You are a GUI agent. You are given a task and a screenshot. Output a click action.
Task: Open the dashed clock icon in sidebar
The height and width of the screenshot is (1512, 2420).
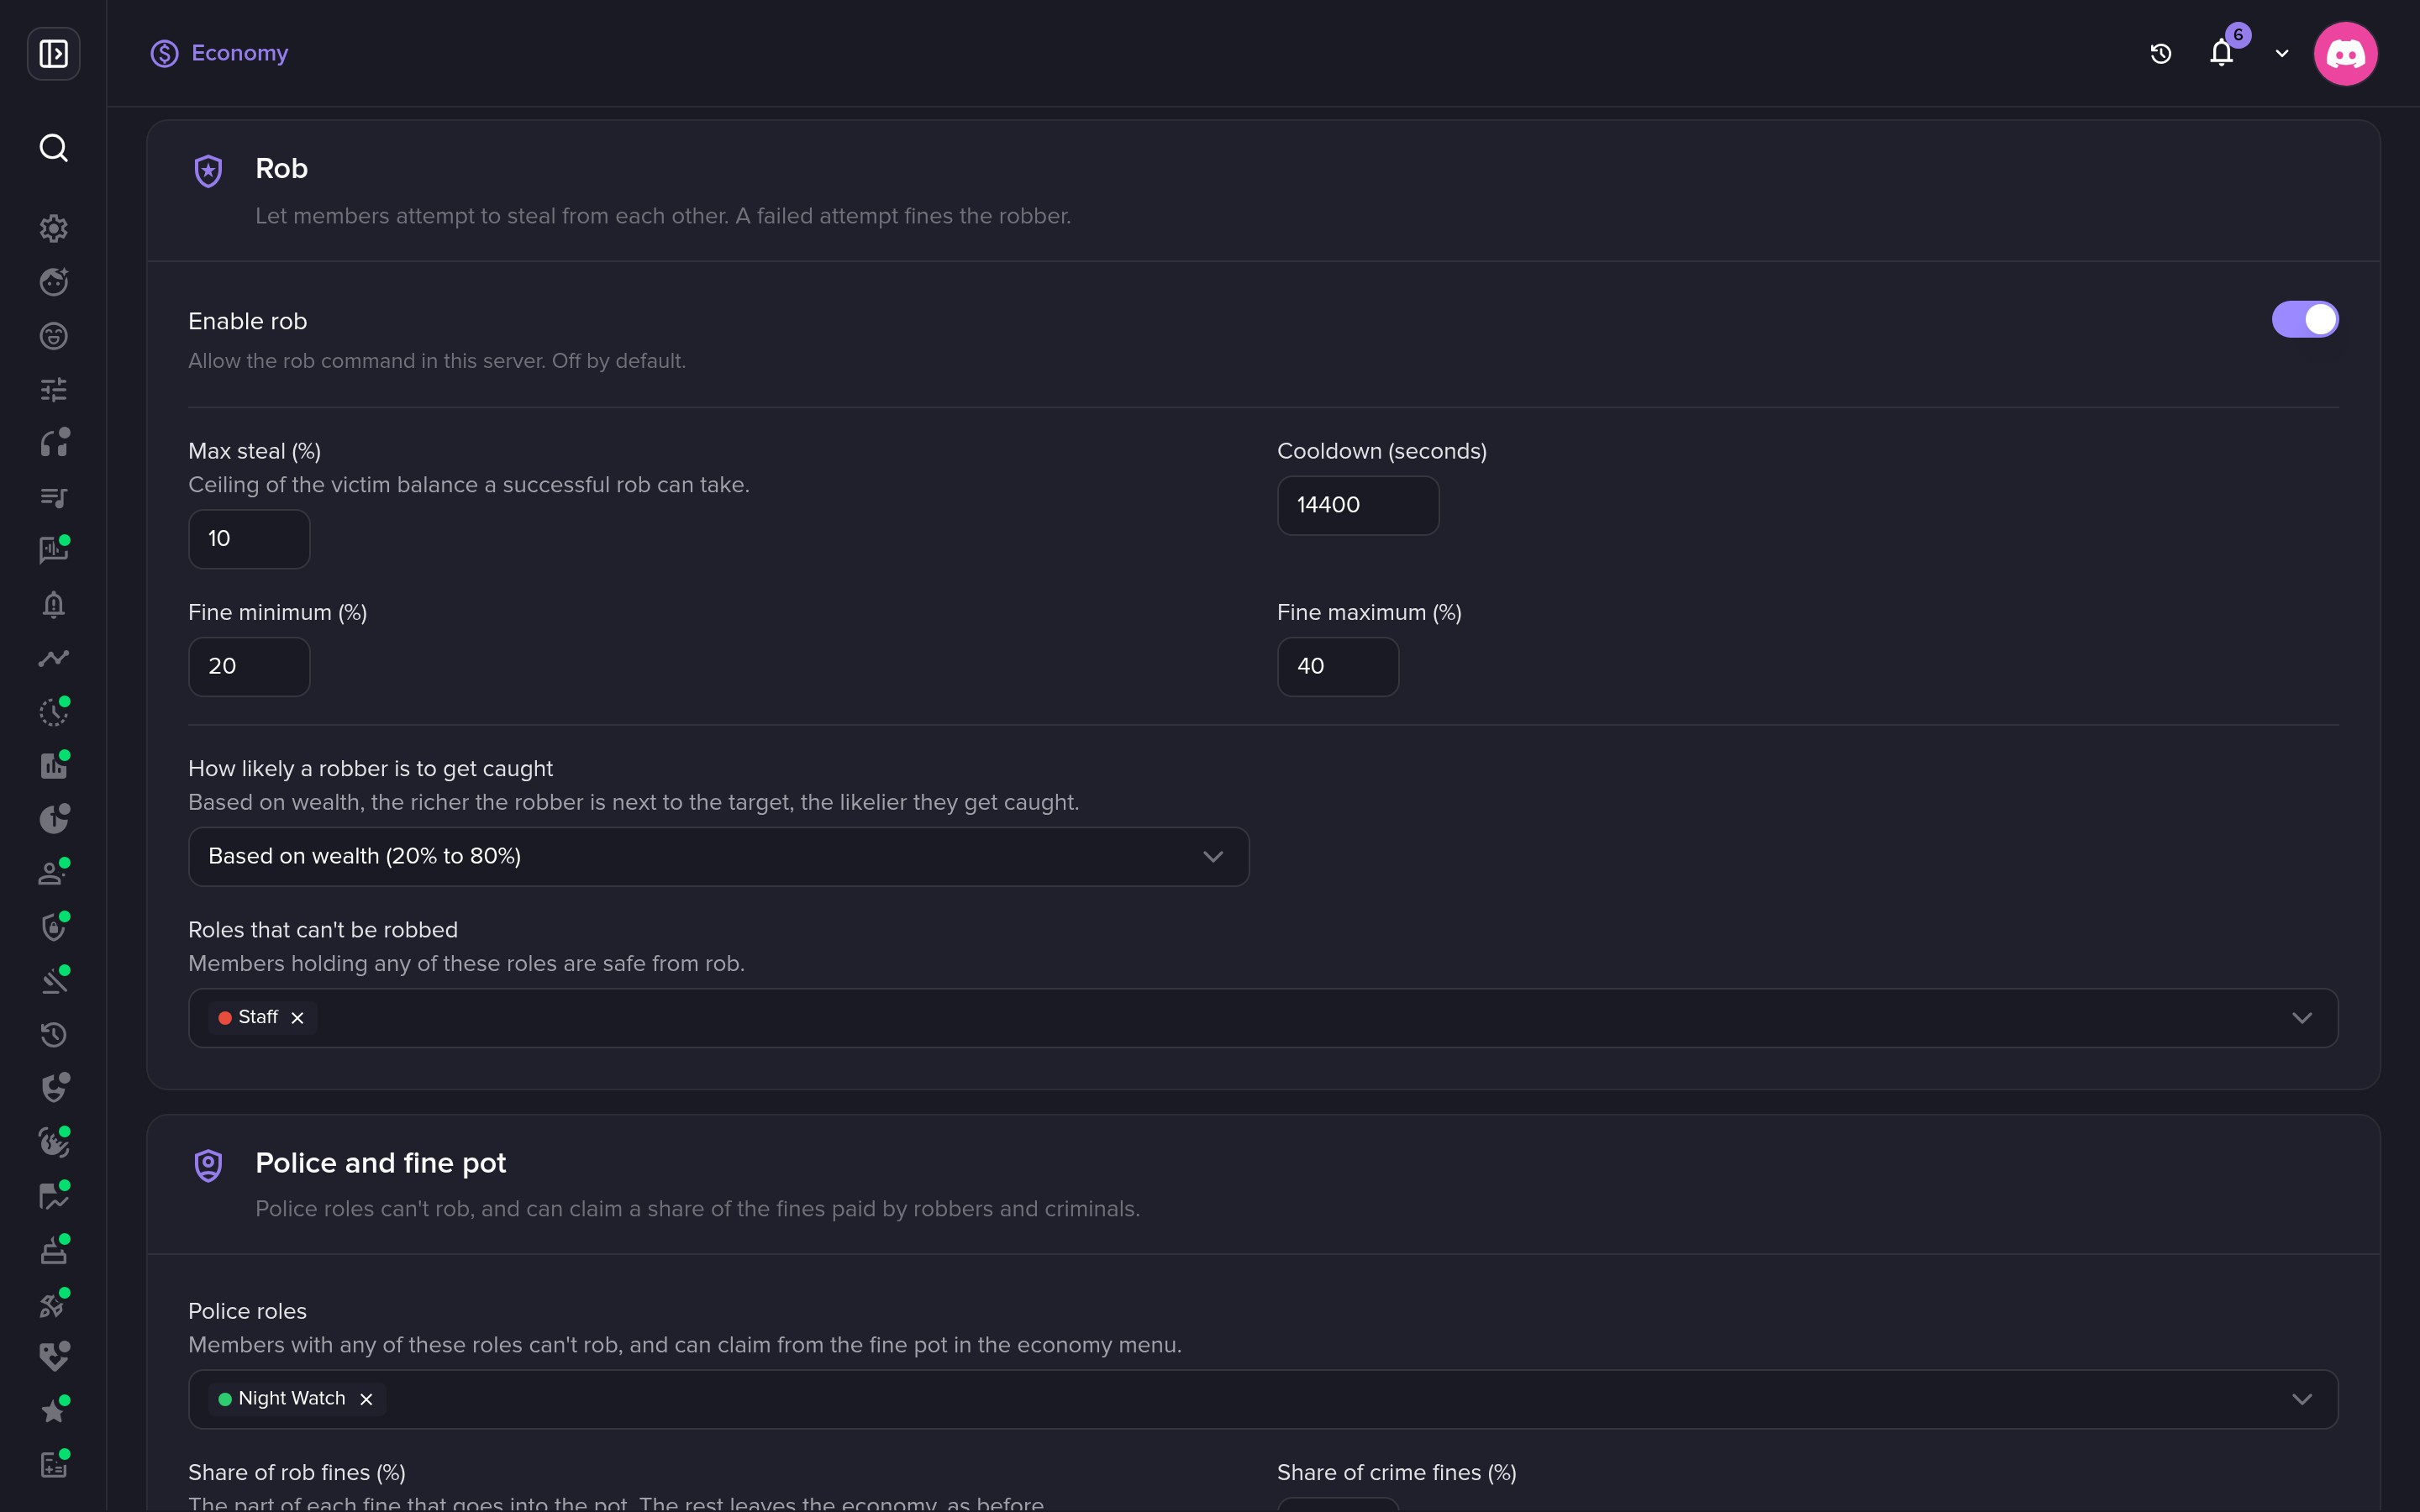[x=53, y=712]
